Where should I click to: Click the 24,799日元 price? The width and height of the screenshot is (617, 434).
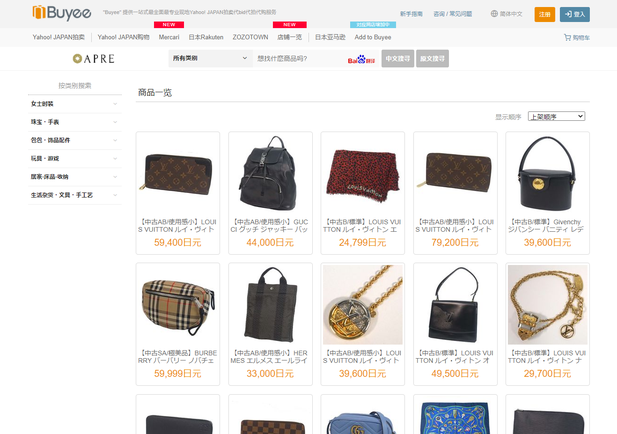[363, 243]
